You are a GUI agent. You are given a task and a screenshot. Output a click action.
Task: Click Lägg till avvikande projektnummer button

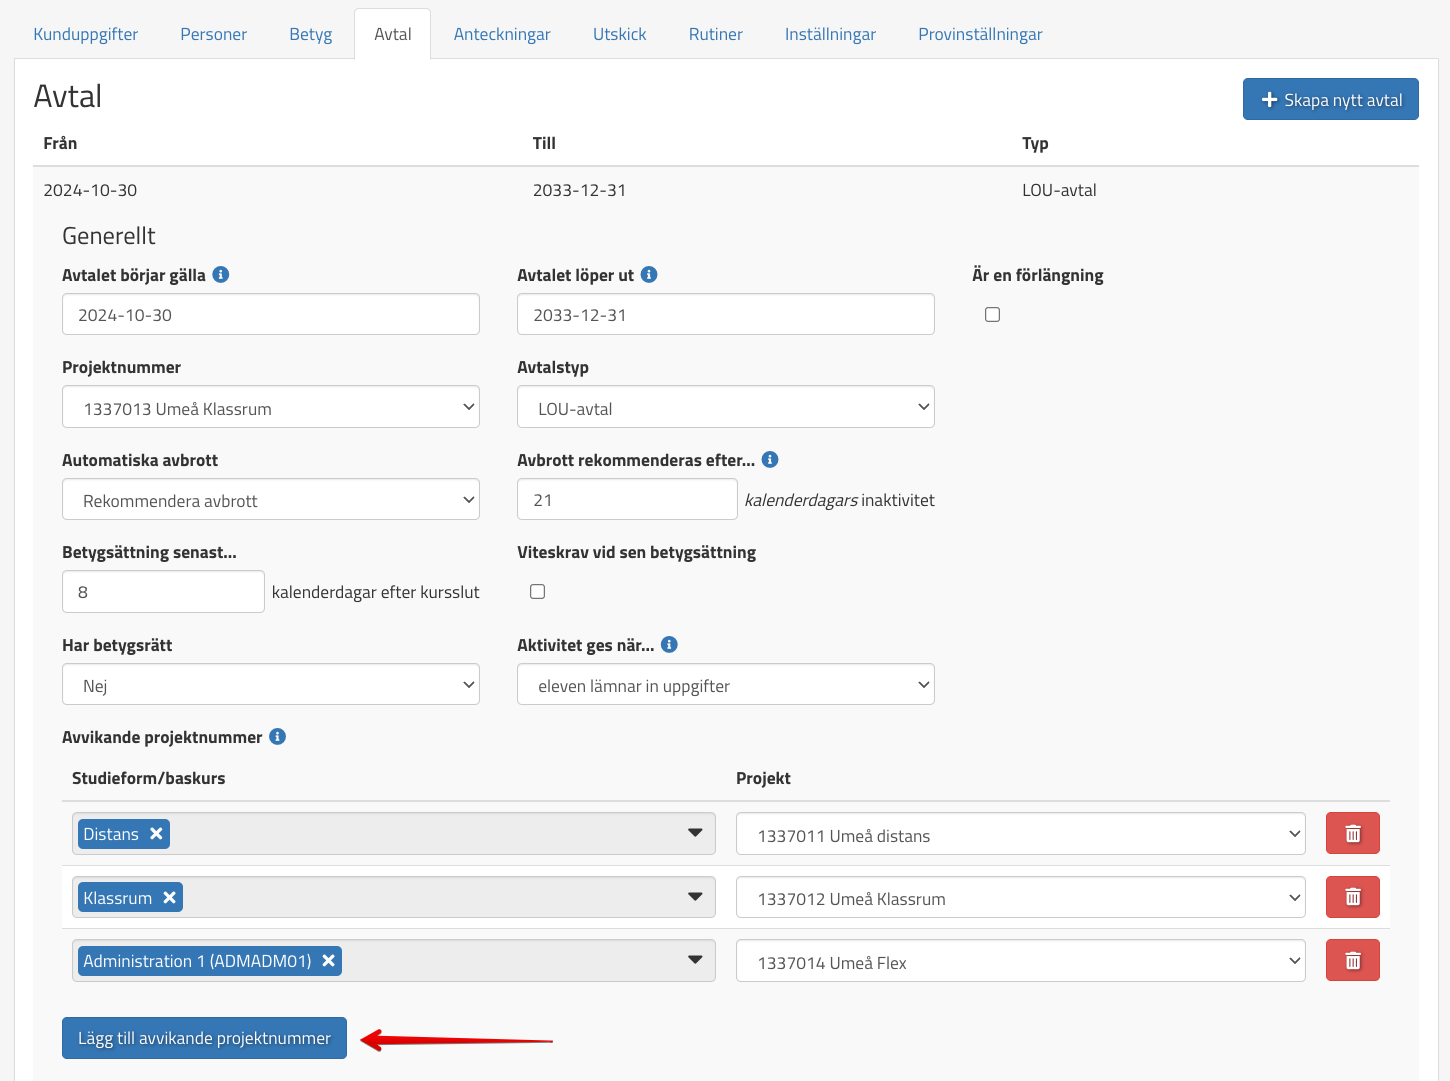point(204,1038)
